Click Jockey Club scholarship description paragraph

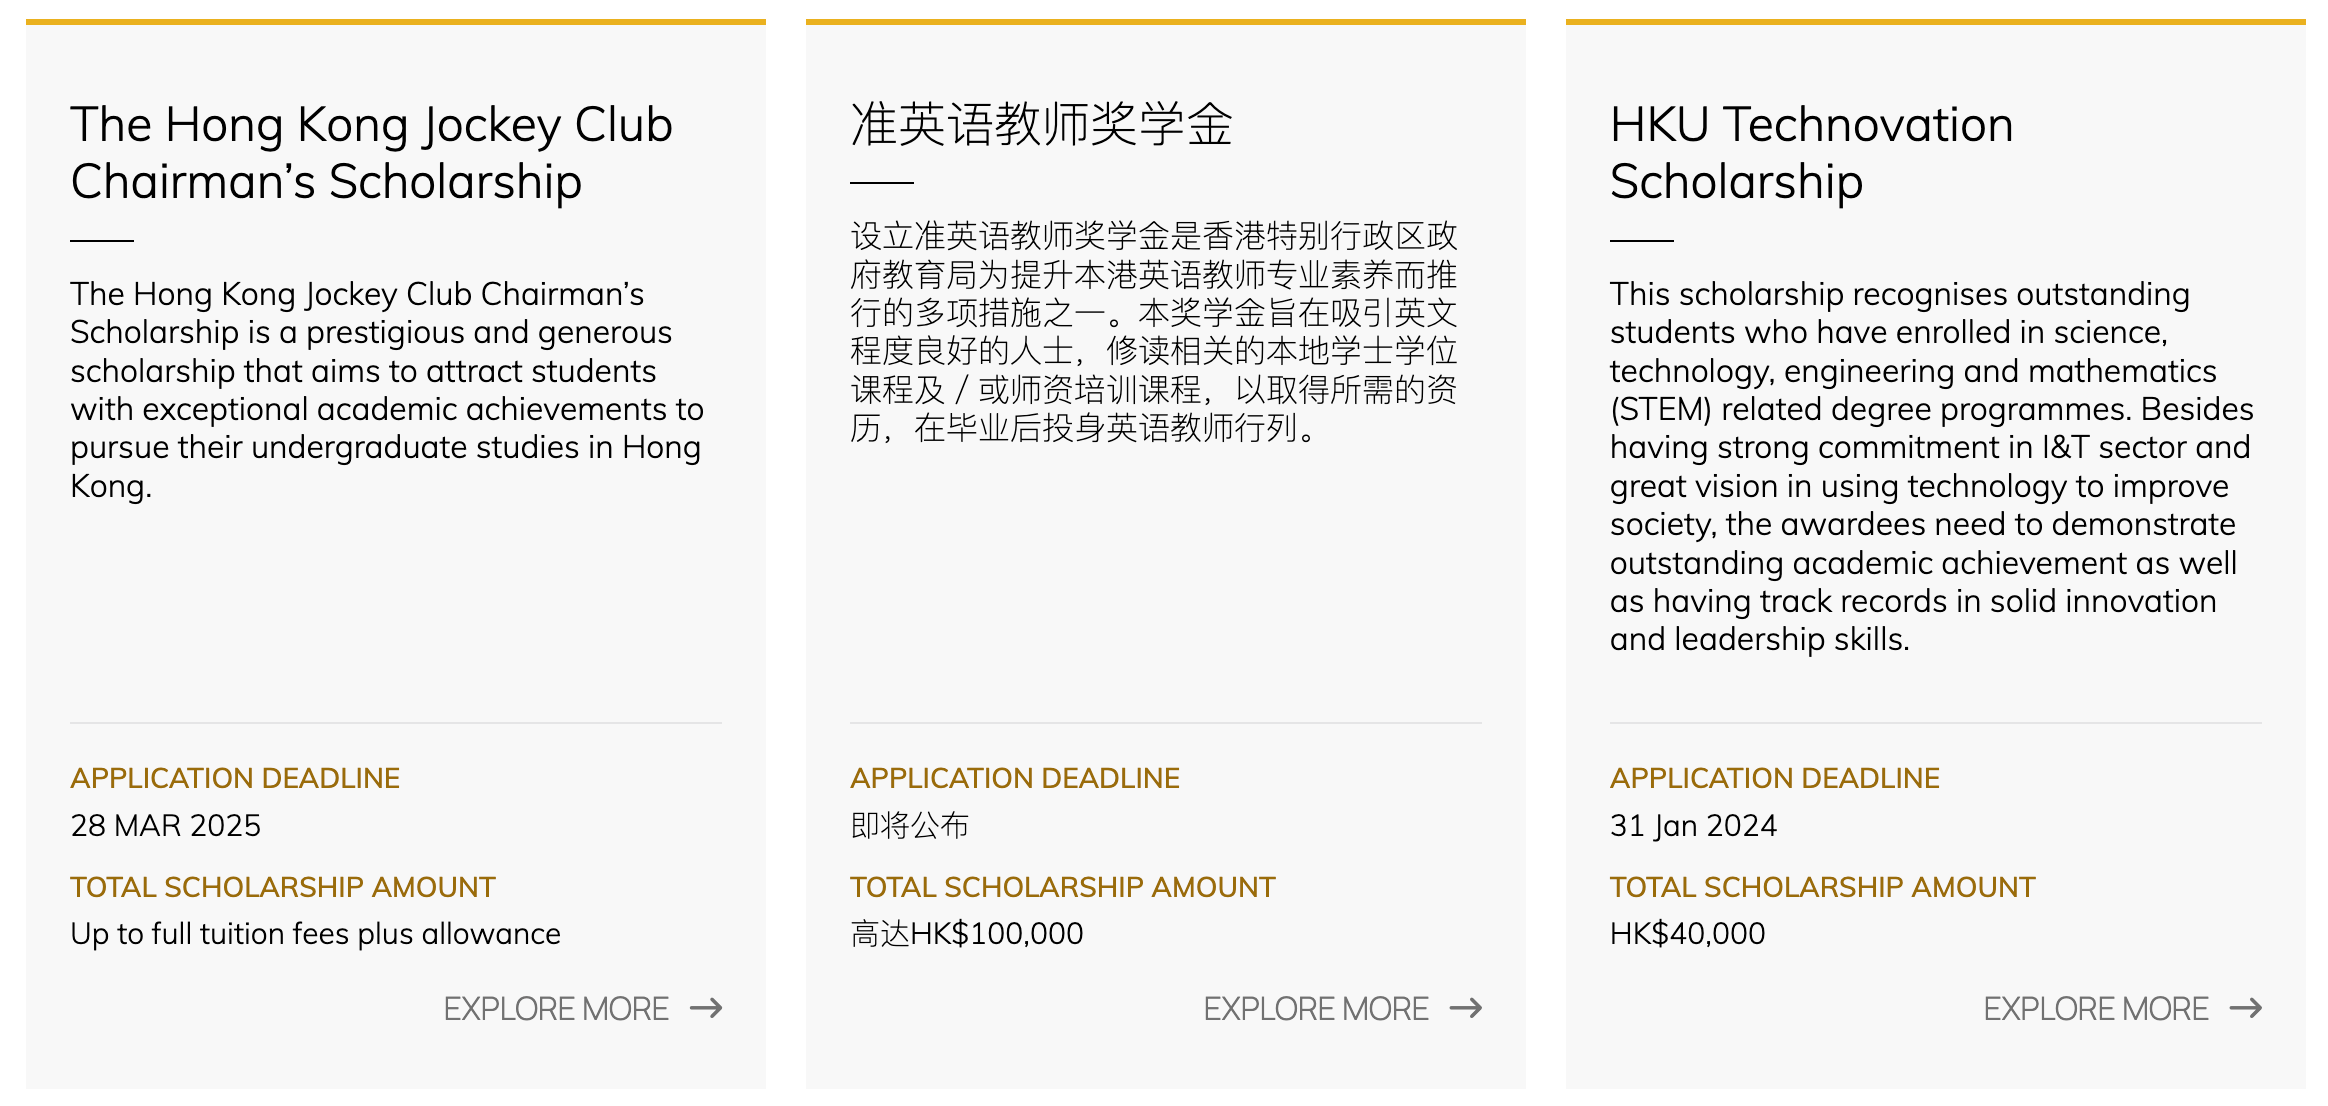click(x=385, y=390)
